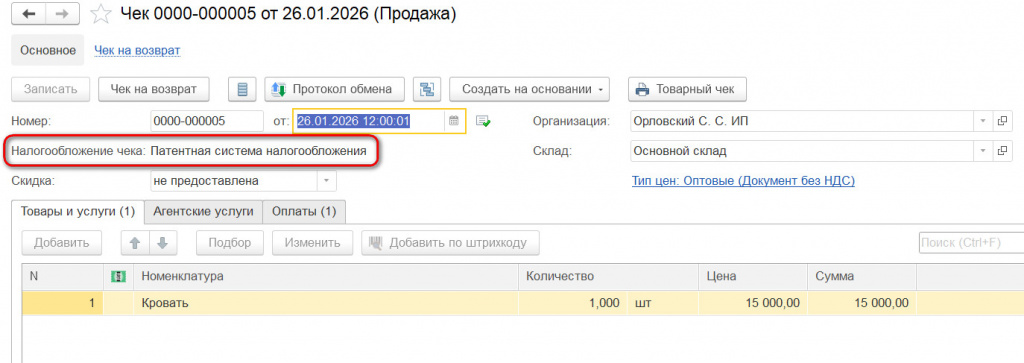This screenshot has height=363, width=1024.
Task: Click the N column header
Action: 63,277
